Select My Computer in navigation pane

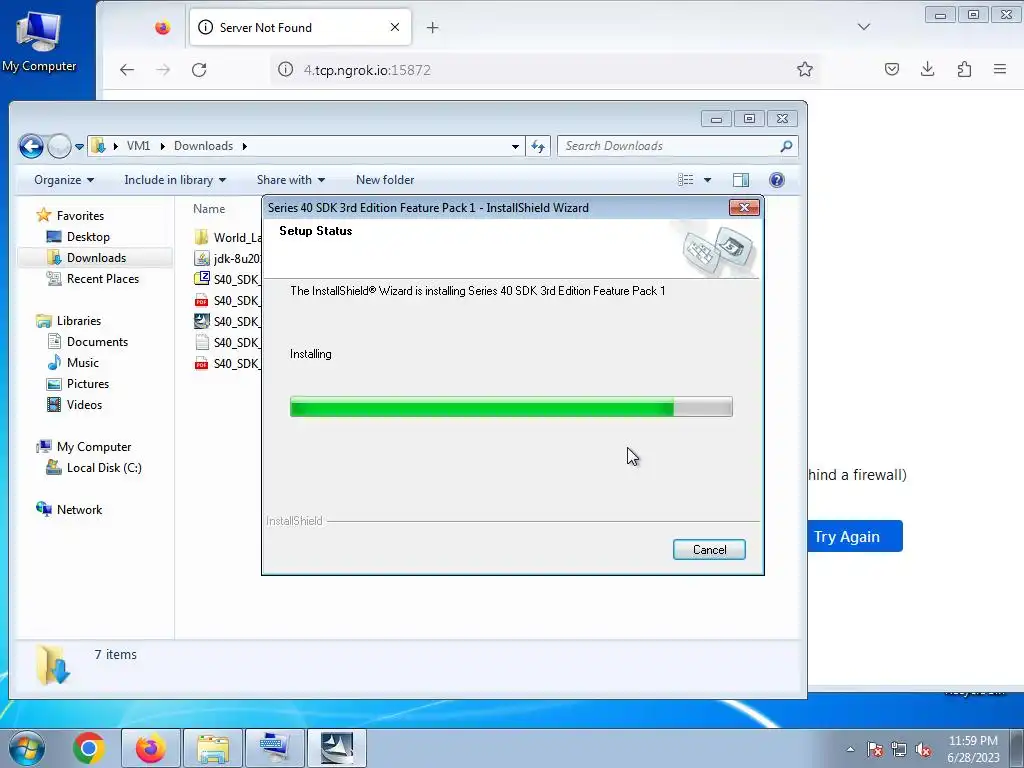click(x=93, y=447)
